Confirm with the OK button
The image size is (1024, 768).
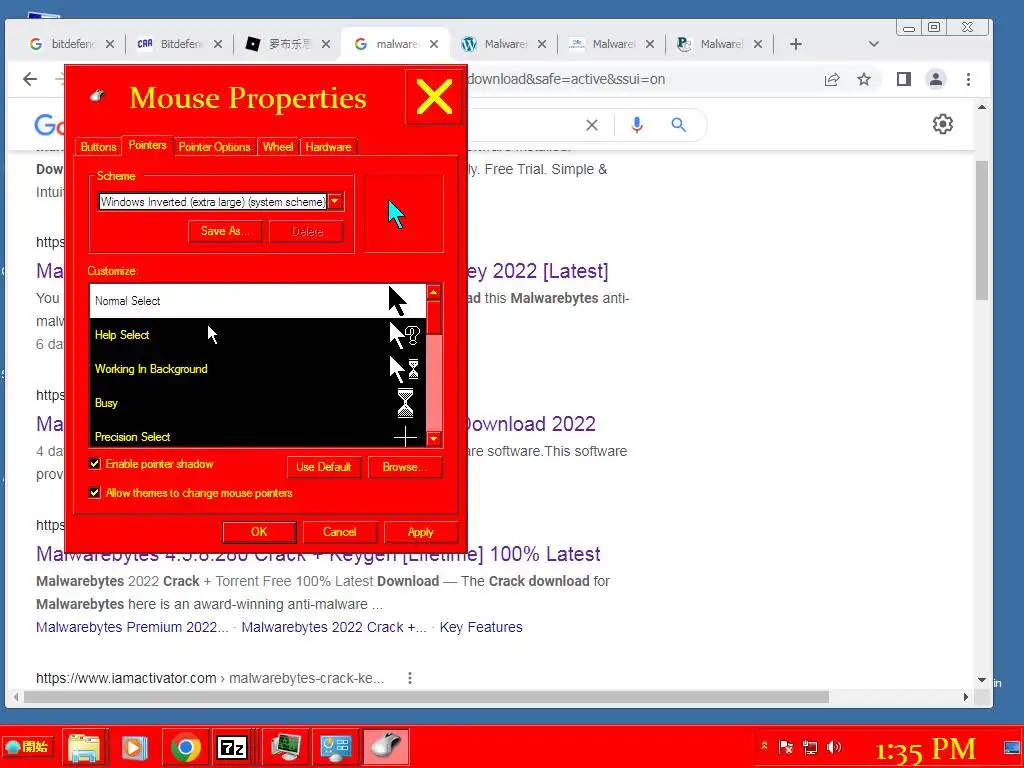(259, 532)
